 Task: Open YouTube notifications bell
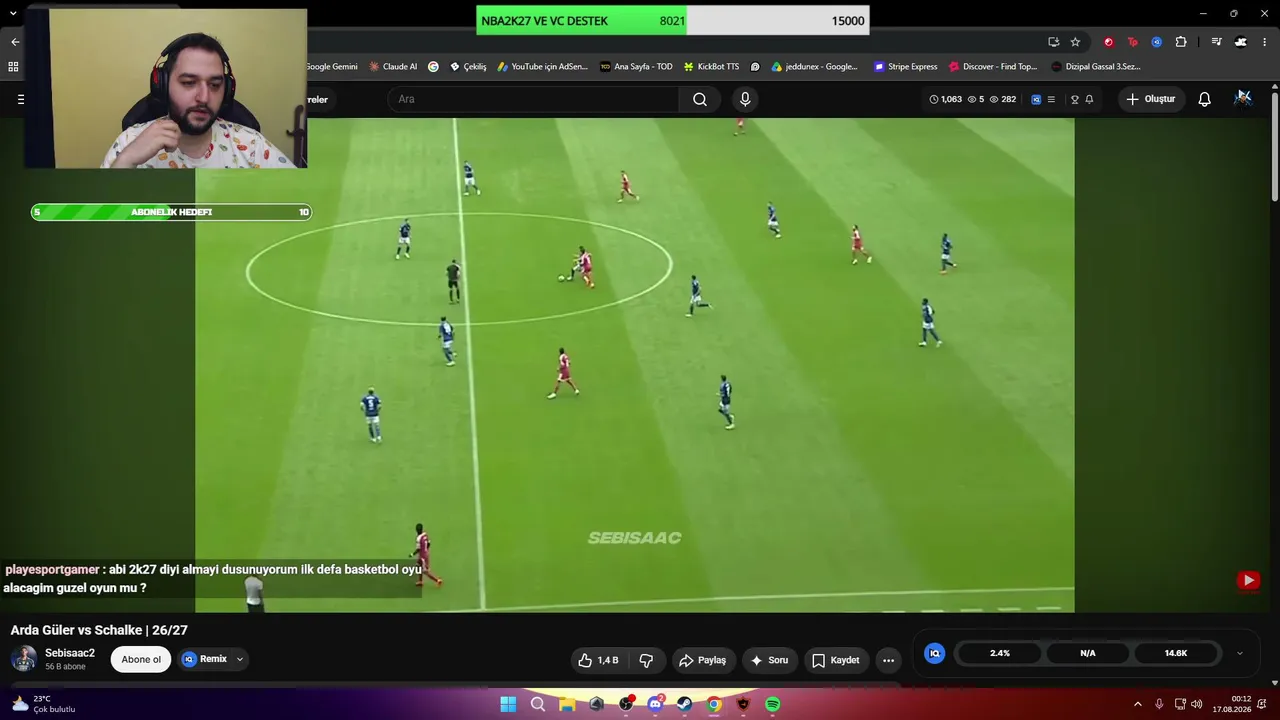click(1205, 99)
